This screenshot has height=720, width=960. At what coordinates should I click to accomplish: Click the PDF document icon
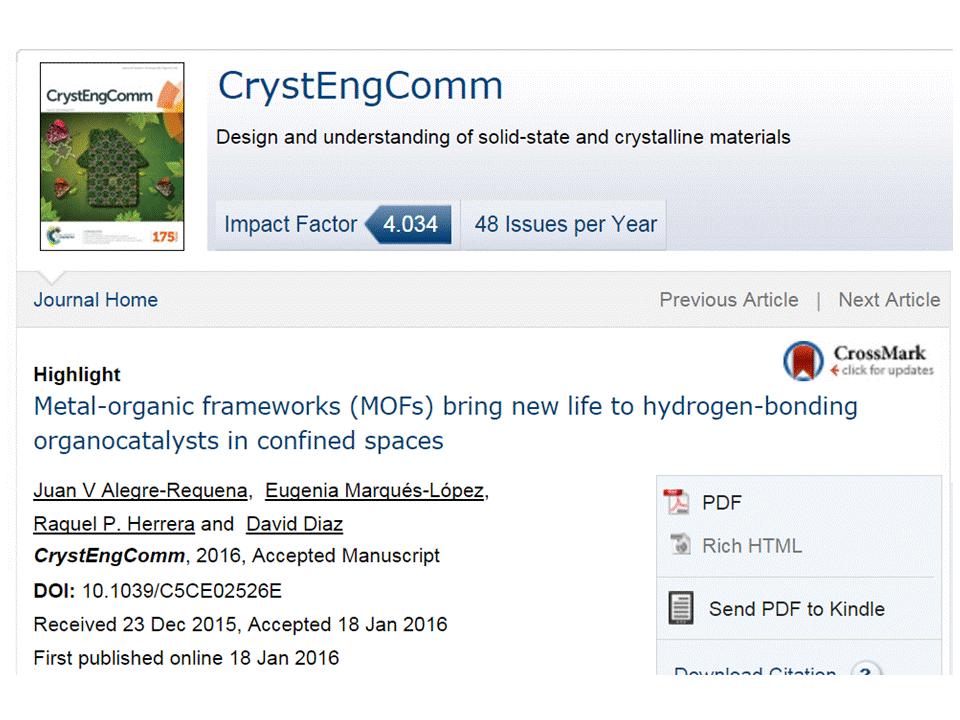[x=678, y=502]
